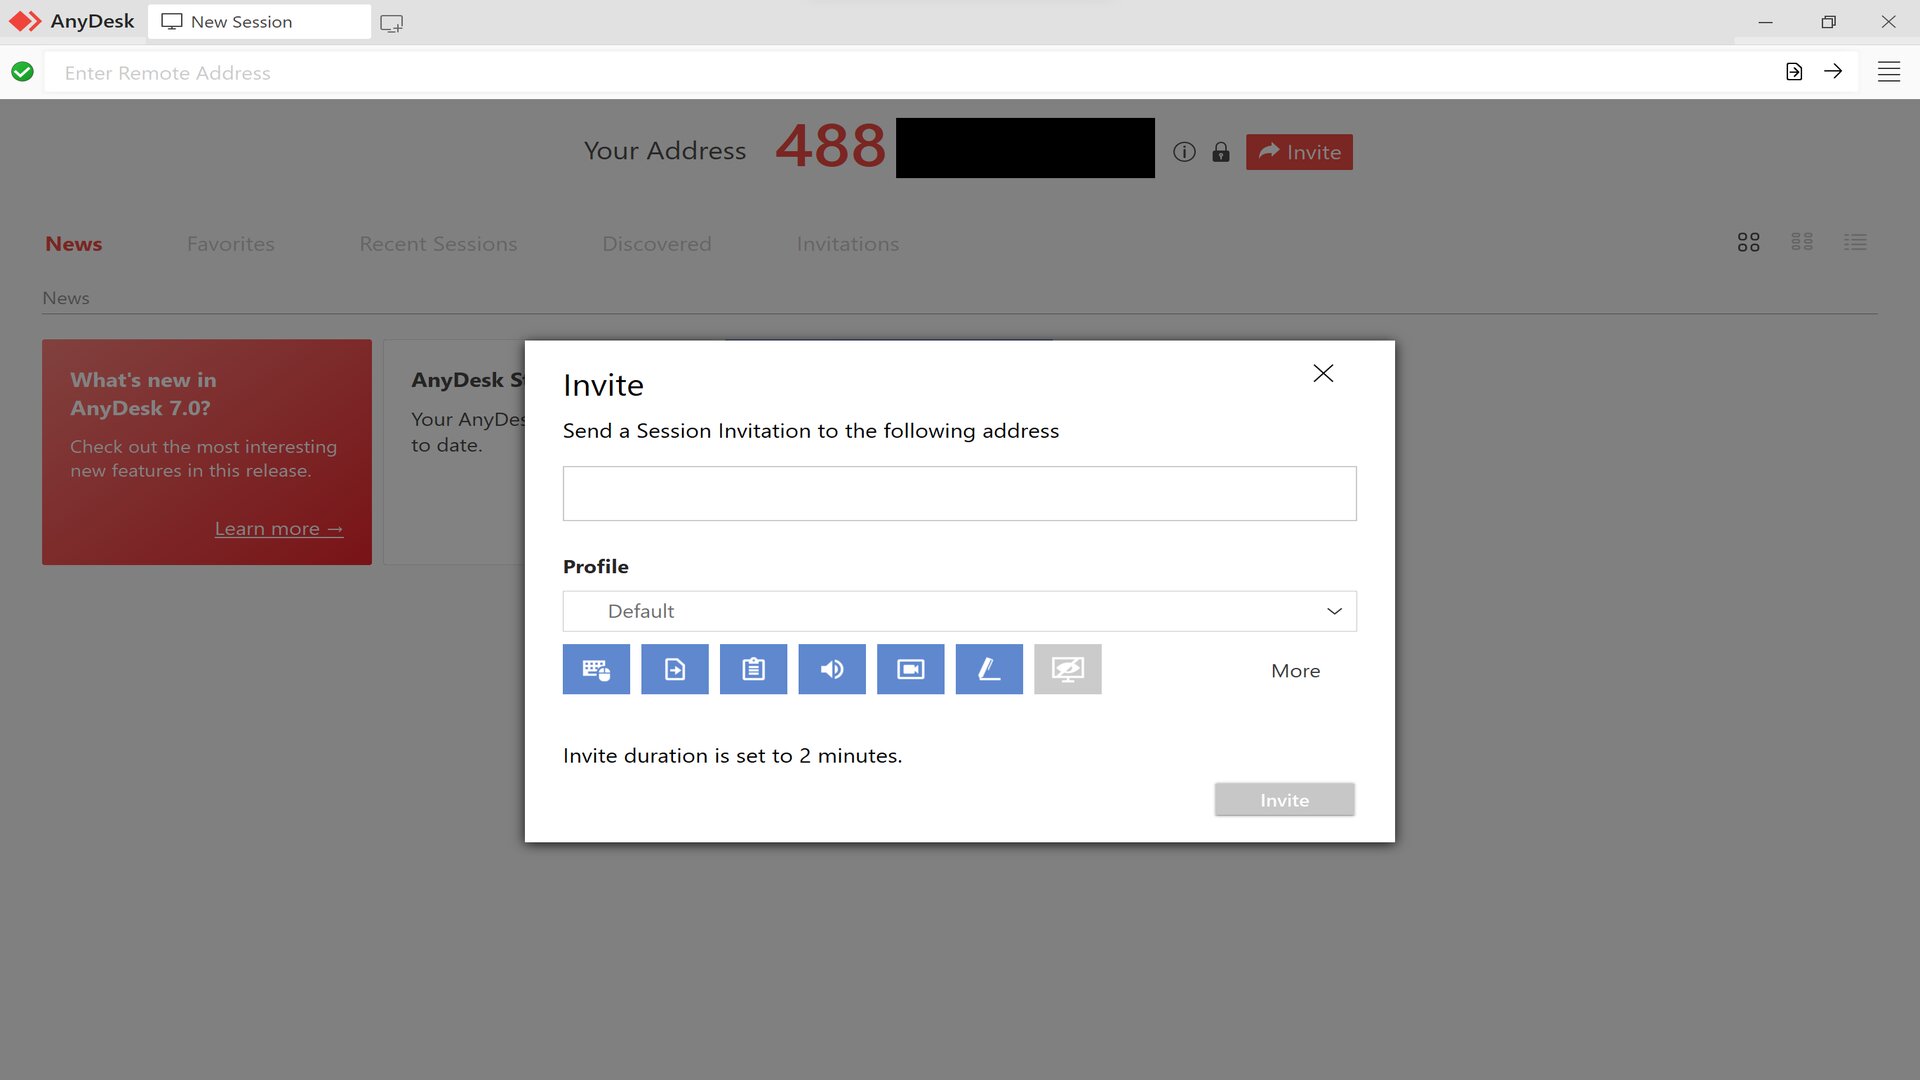Toggle file transfer permission icon
The image size is (1920, 1080).
coord(675,669)
